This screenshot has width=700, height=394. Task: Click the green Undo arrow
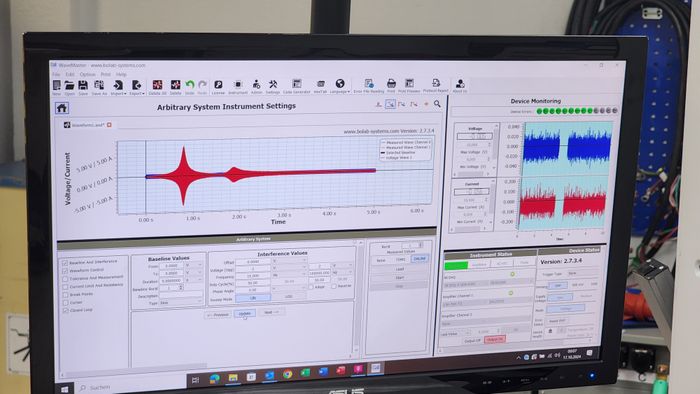coord(190,85)
